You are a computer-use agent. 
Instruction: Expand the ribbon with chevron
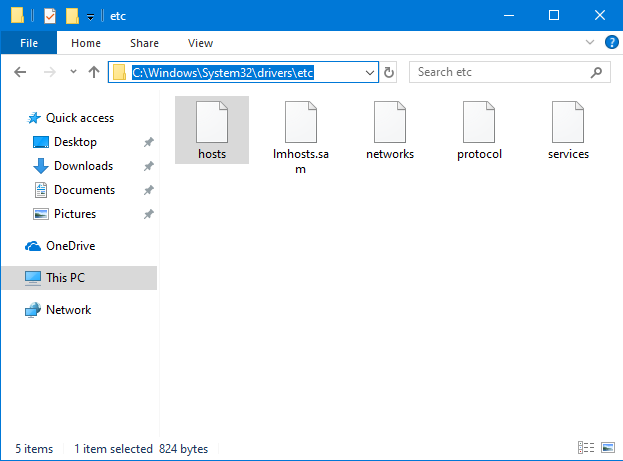(x=589, y=43)
